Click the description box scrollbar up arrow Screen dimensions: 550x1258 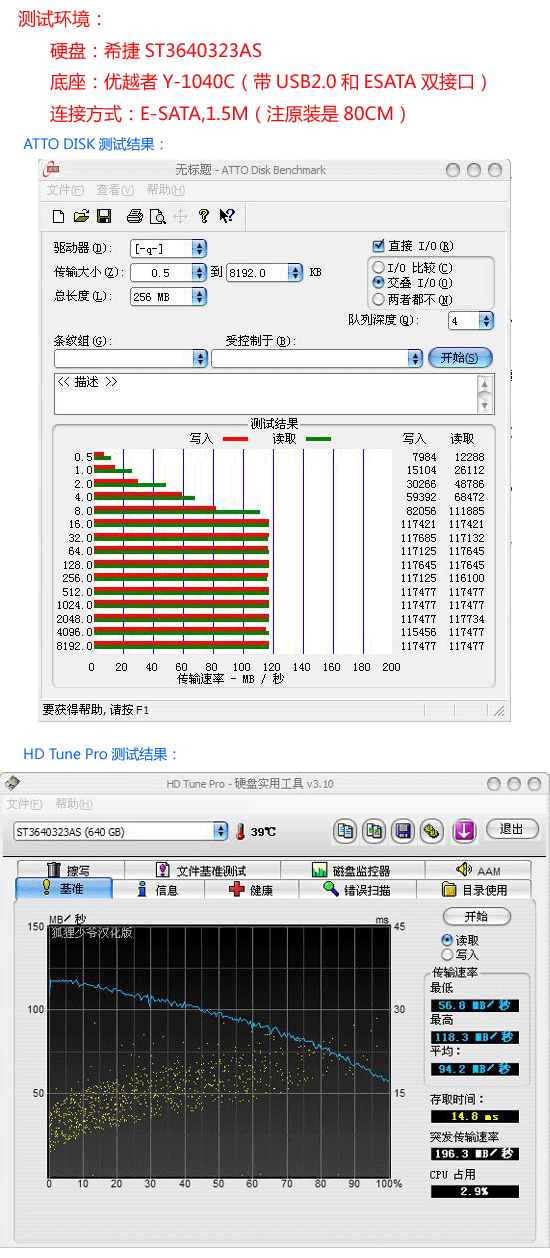(x=486, y=383)
